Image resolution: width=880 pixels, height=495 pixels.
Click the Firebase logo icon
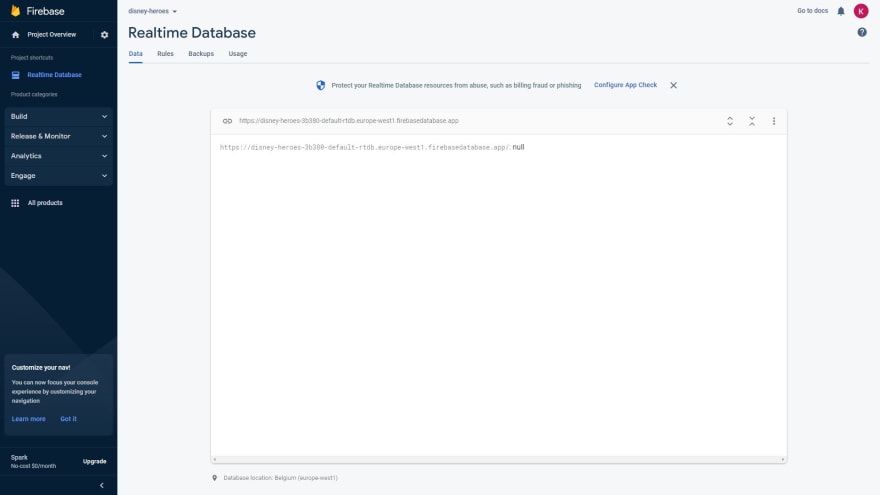click(16, 11)
